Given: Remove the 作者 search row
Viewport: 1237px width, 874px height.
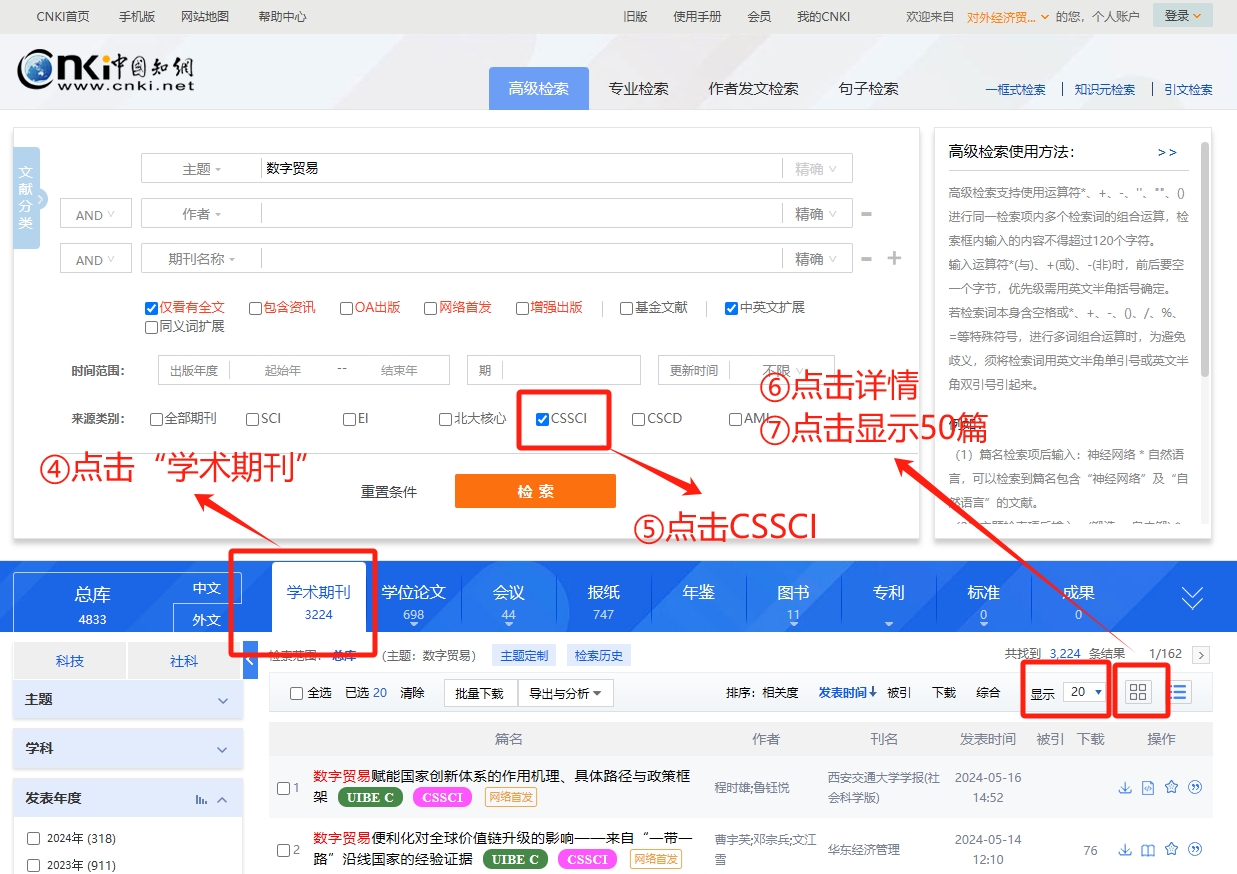Looking at the screenshot, I should (x=866, y=214).
